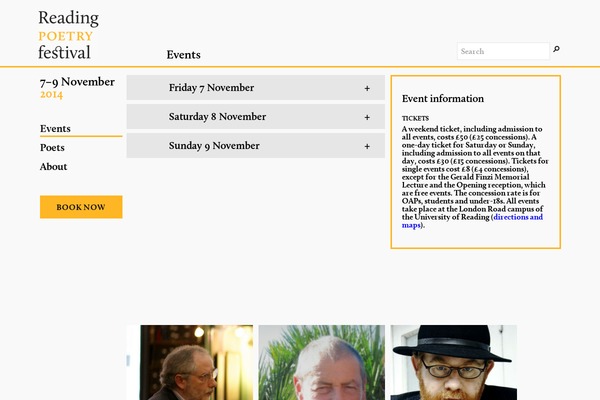Image resolution: width=600 pixels, height=400 pixels.
Task: Expand the Sunday 9 November section
Action: pyautogui.click(x=256, y=146)
